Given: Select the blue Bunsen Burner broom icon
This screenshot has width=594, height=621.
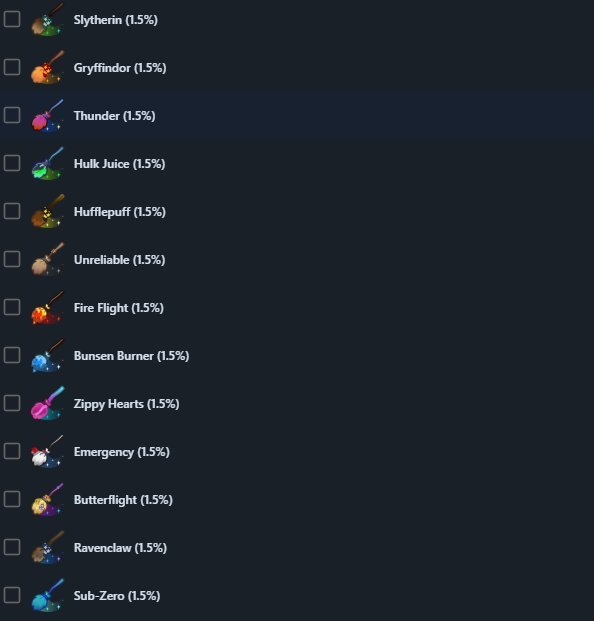Looking at the screenshot, I should click(47, 355).
